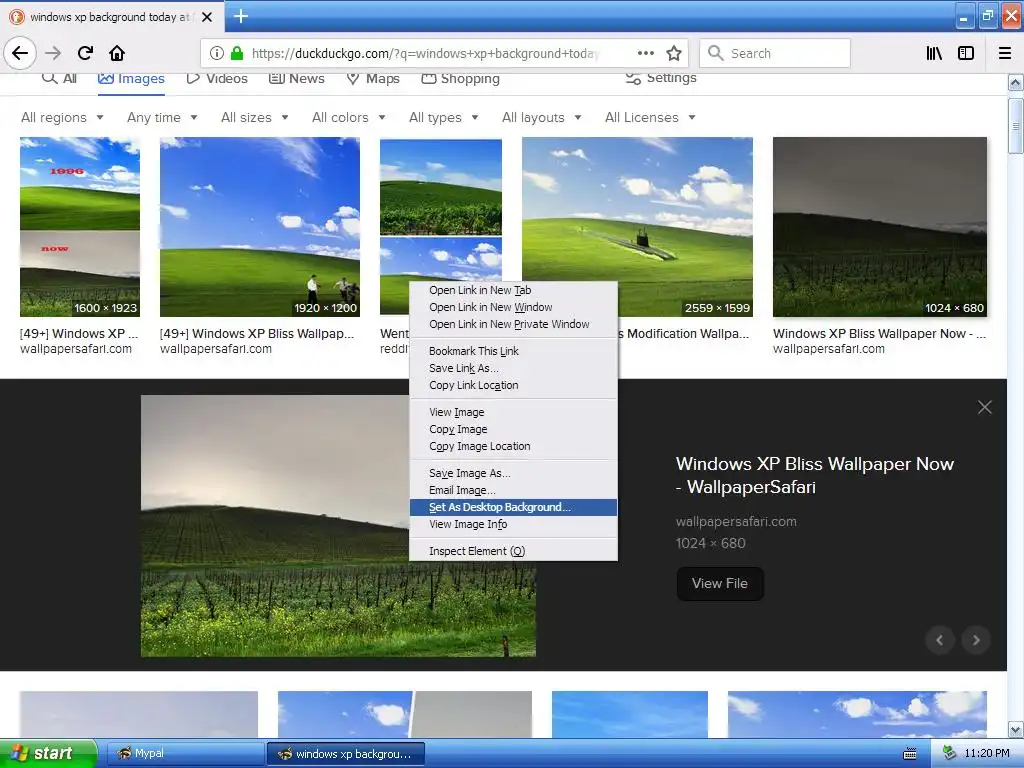Switch to Mypal taskbar button

(185, 753)
